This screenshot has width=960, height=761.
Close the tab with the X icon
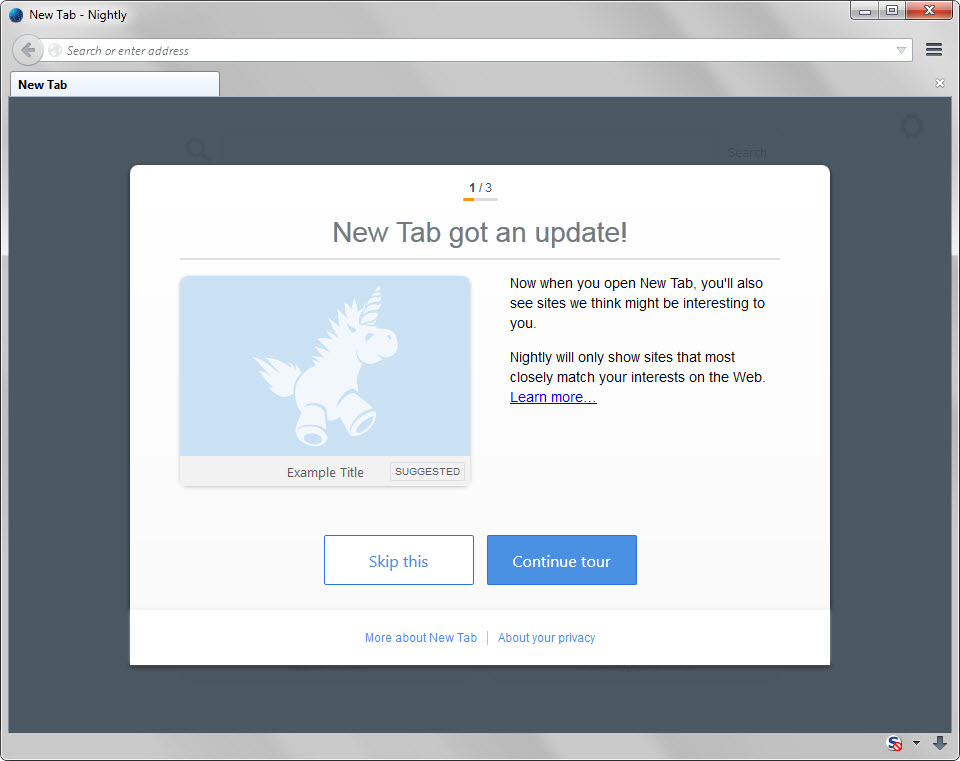(940, 83)
